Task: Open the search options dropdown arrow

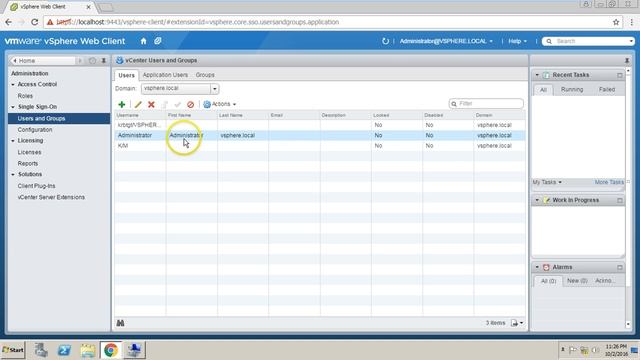Action: (x=631, y=41)
